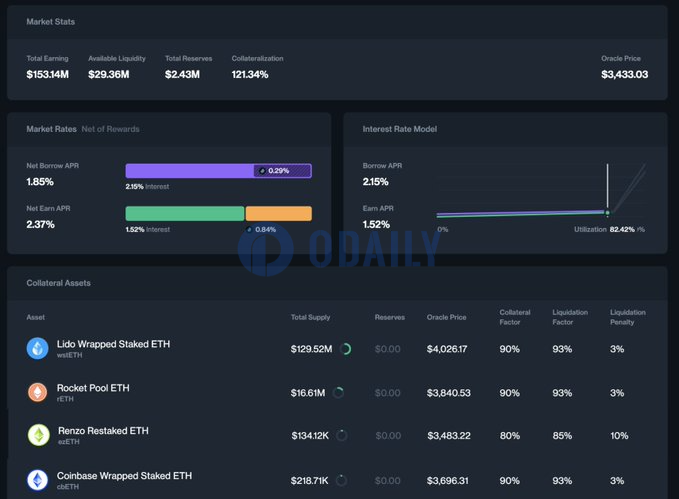Image resolution: width=679 pixels, height=499 pixels.
Task: Click the Renzo ezETH asset icon
Action: coord(39,435)
